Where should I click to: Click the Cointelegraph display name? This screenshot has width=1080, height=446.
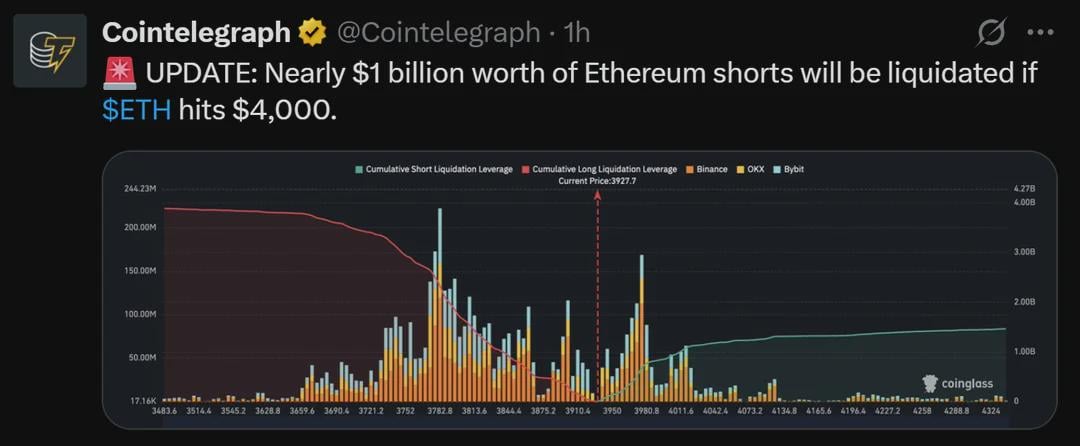click(x=196, y=32)
